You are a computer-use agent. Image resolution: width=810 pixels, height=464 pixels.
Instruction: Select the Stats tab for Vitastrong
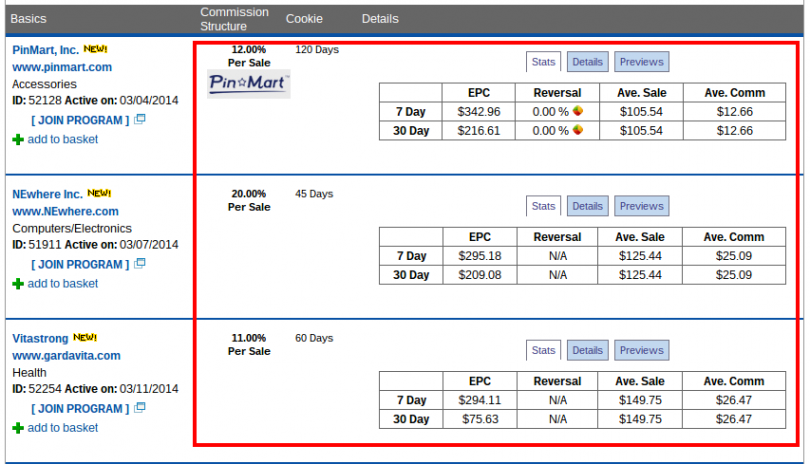pos(543,350)
